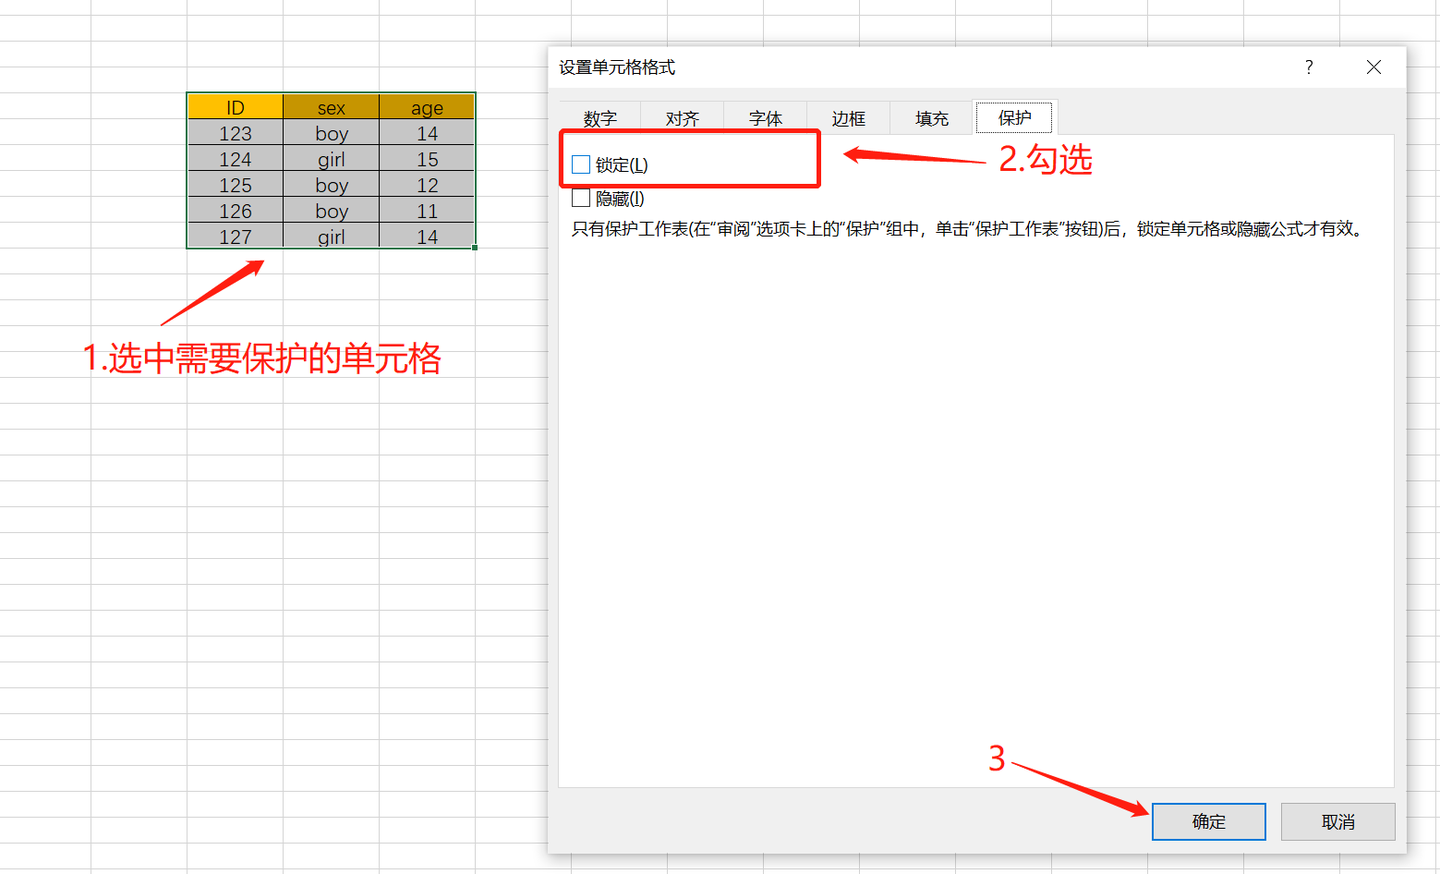Select the age cell showing 12

click(x=427, y=185)
